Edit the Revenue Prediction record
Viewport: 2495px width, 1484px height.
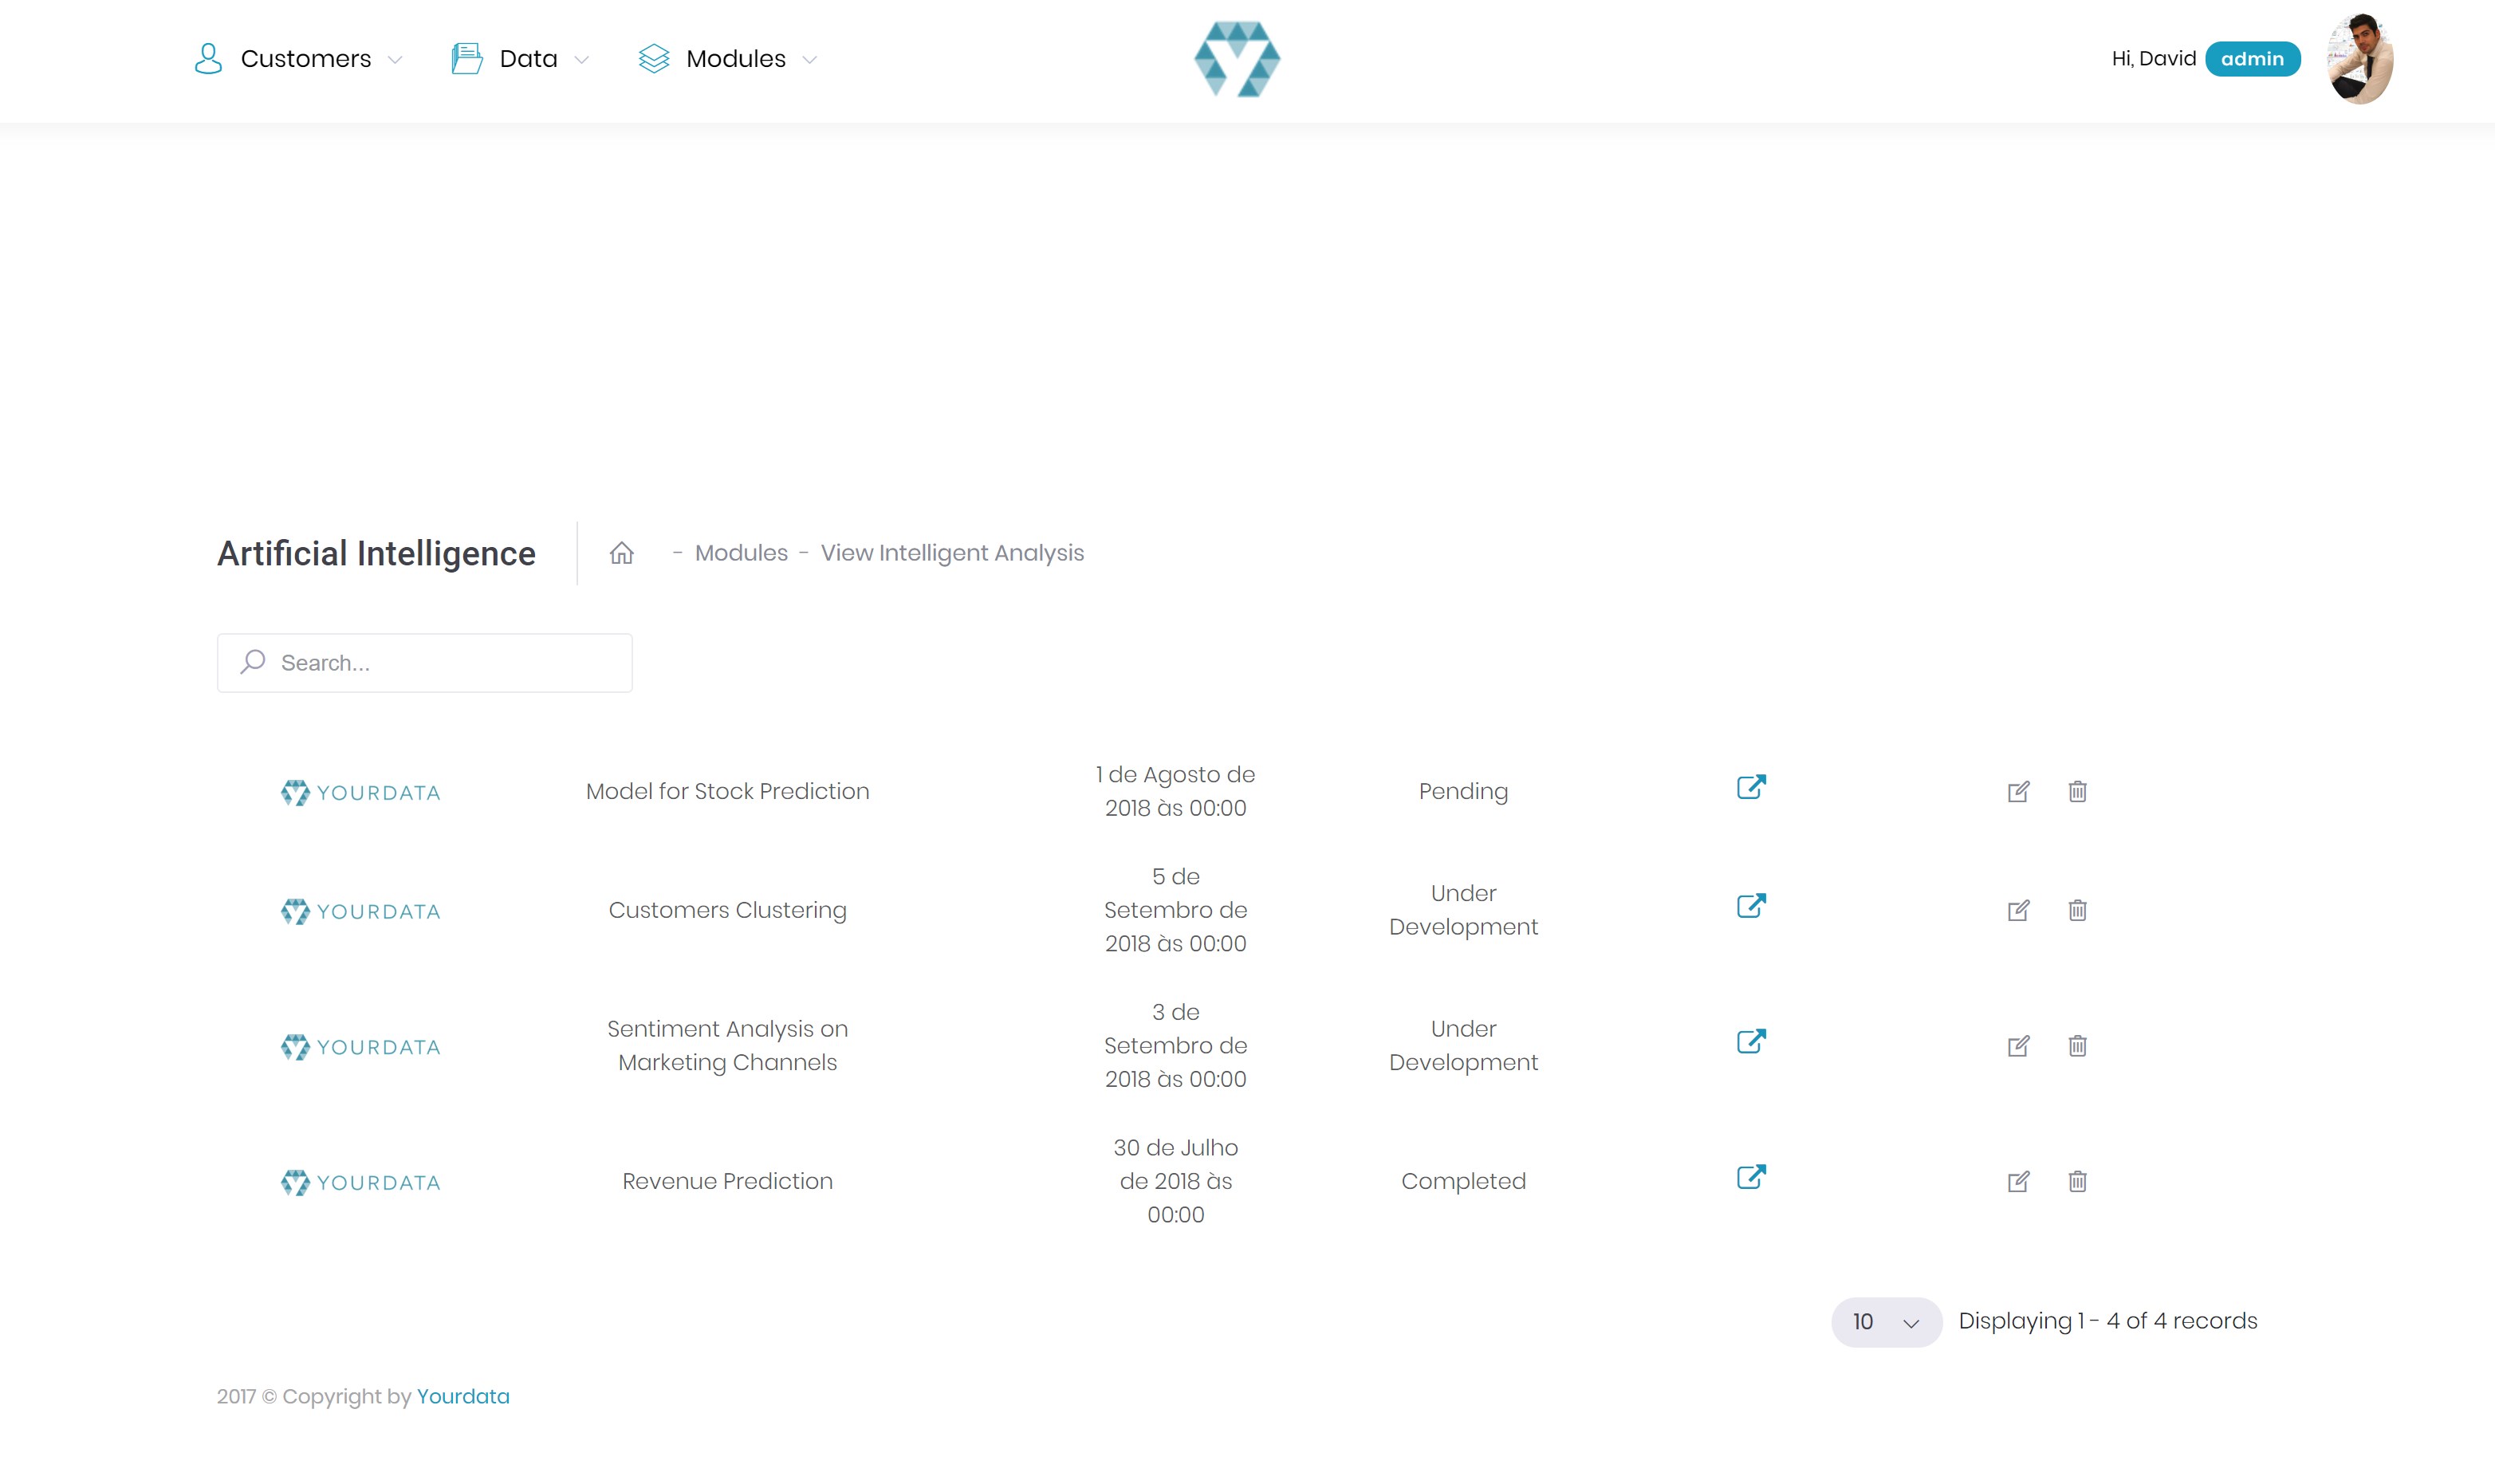[2018, 1181]
